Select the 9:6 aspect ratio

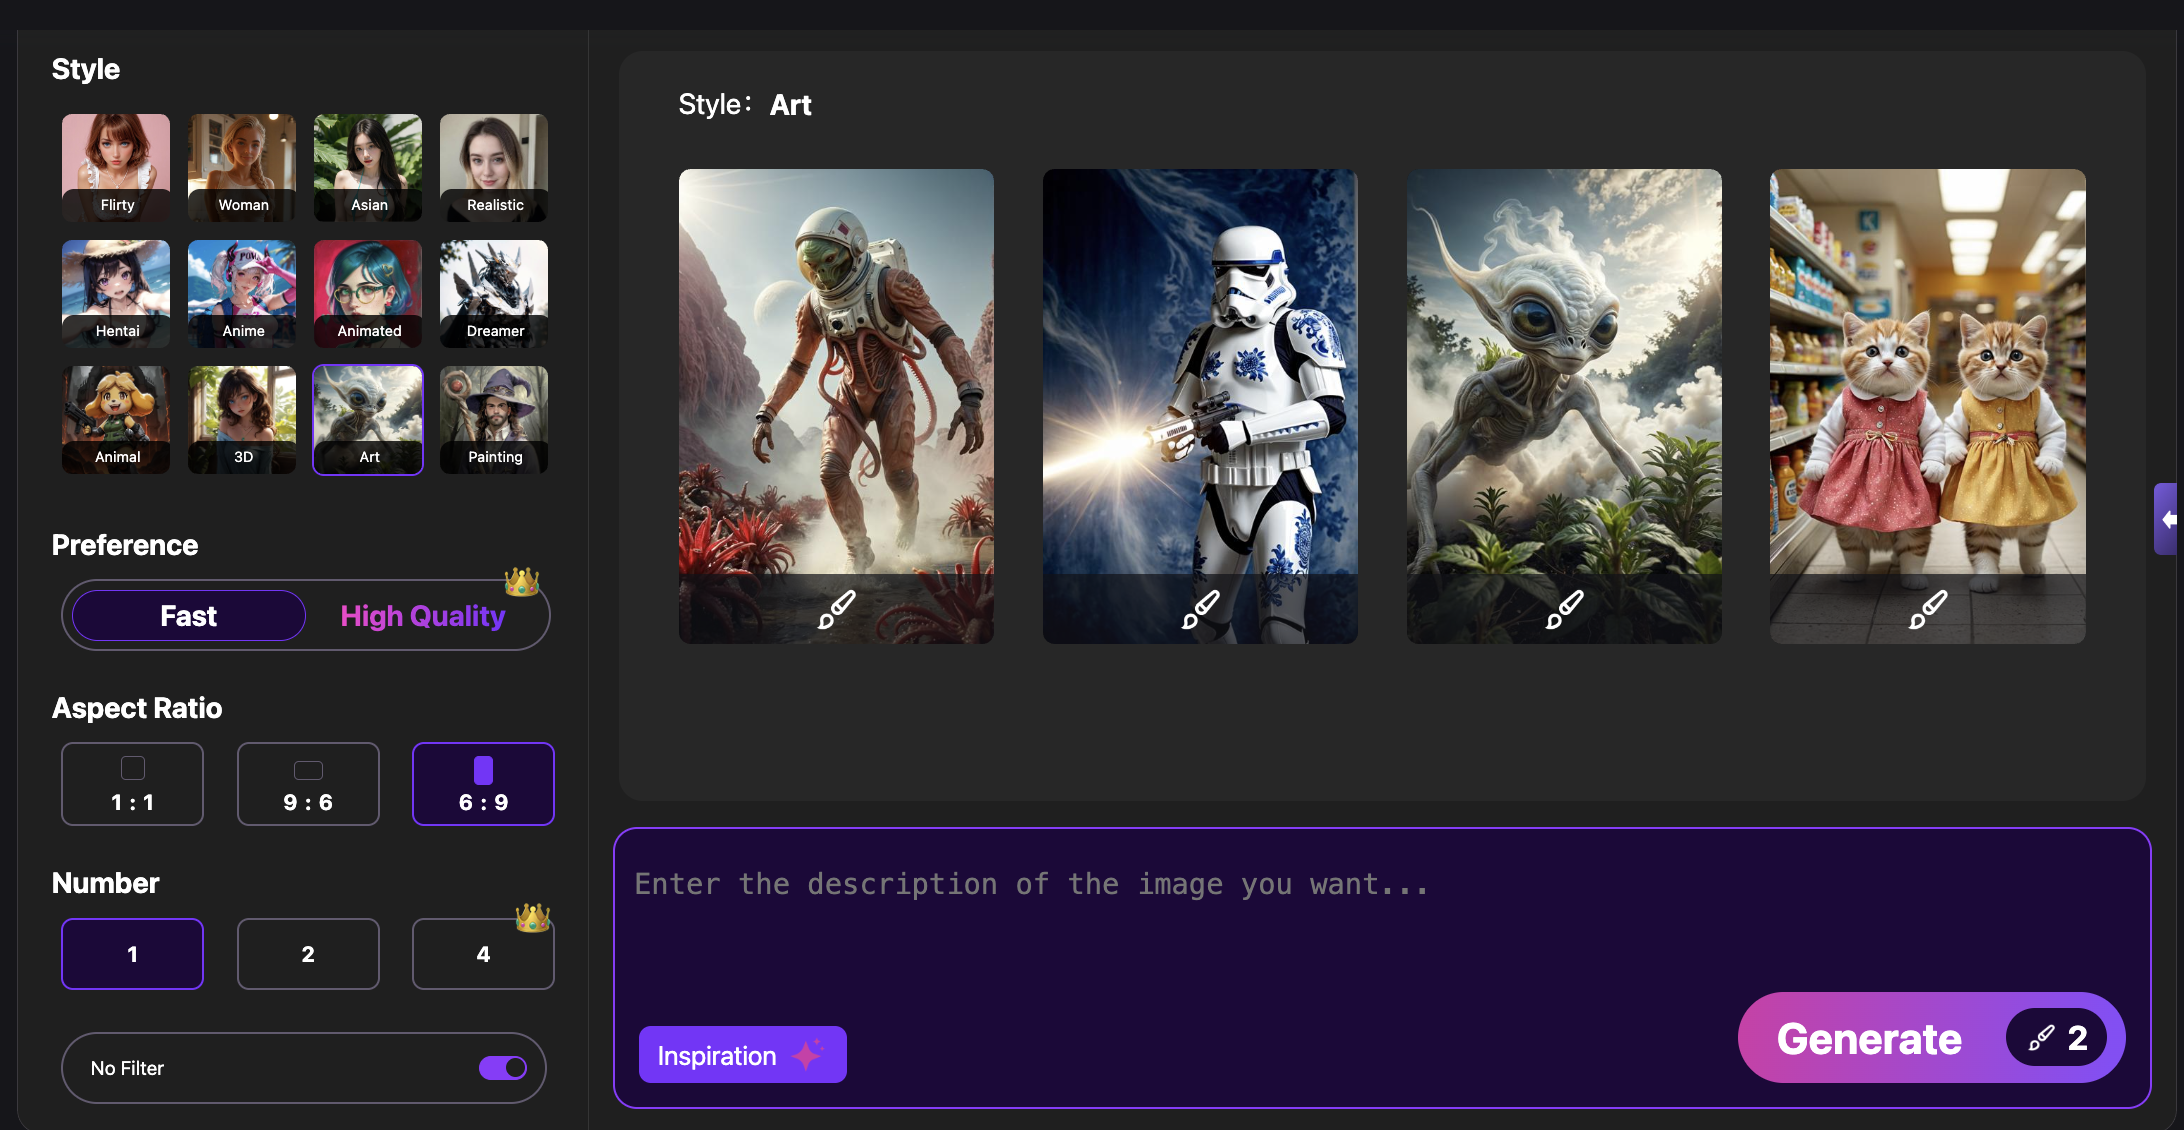[308, 784]
